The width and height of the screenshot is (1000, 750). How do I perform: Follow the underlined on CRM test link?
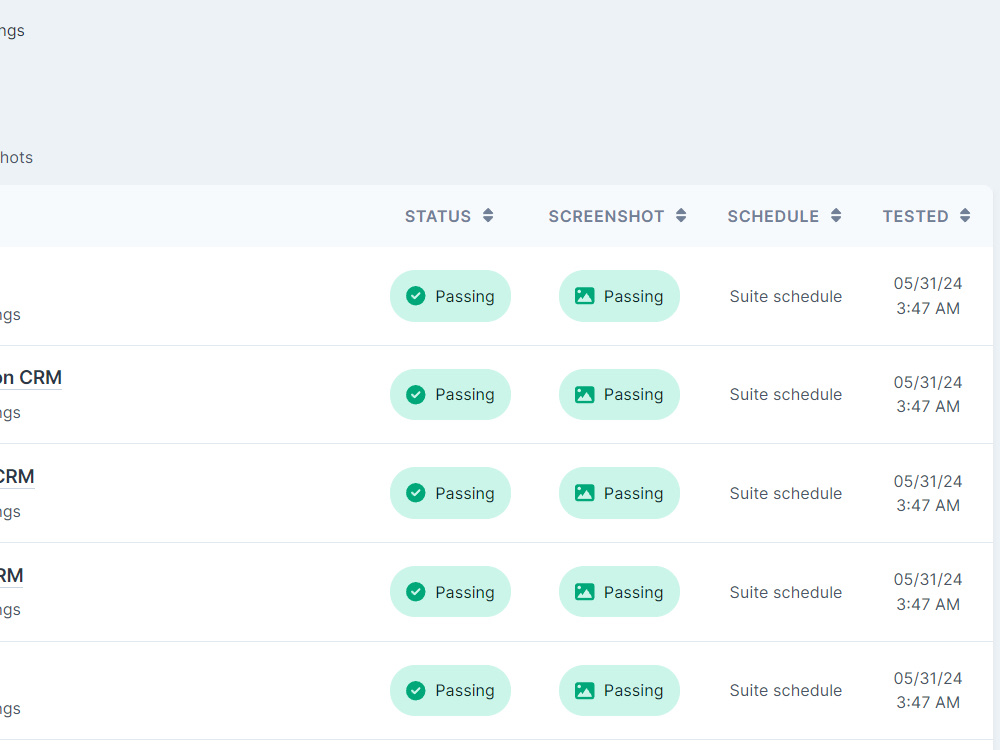coord(31,377)
